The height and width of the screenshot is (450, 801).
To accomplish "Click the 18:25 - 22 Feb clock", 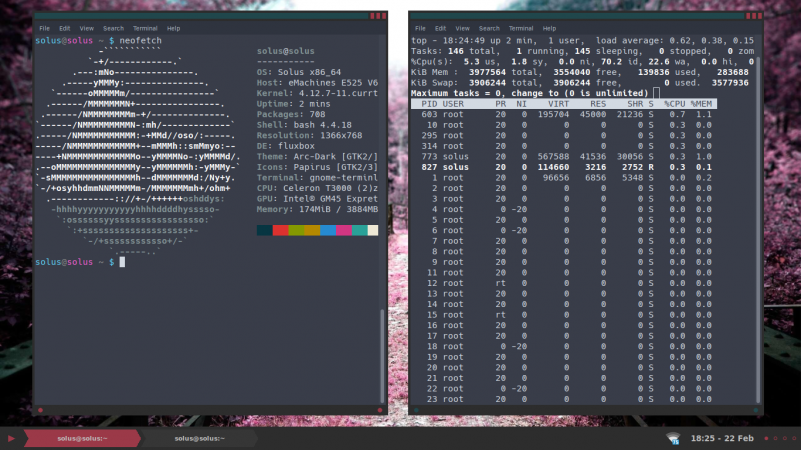I will tap(722, 438).
